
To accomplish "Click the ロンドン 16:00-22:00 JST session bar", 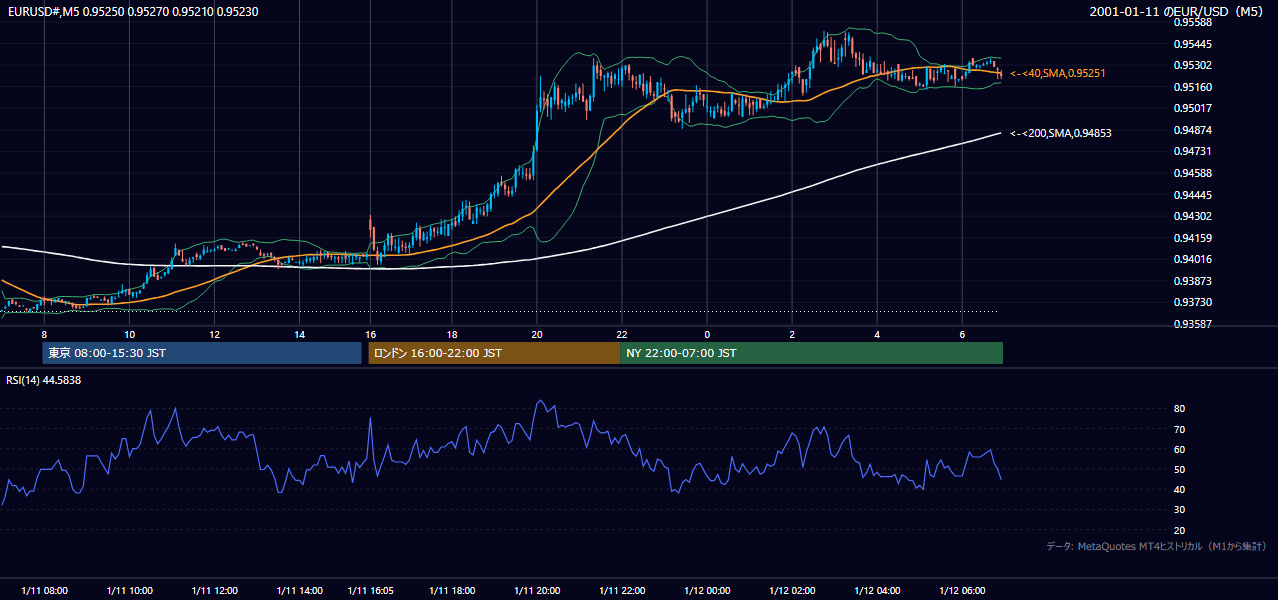I will click(494, 353).
